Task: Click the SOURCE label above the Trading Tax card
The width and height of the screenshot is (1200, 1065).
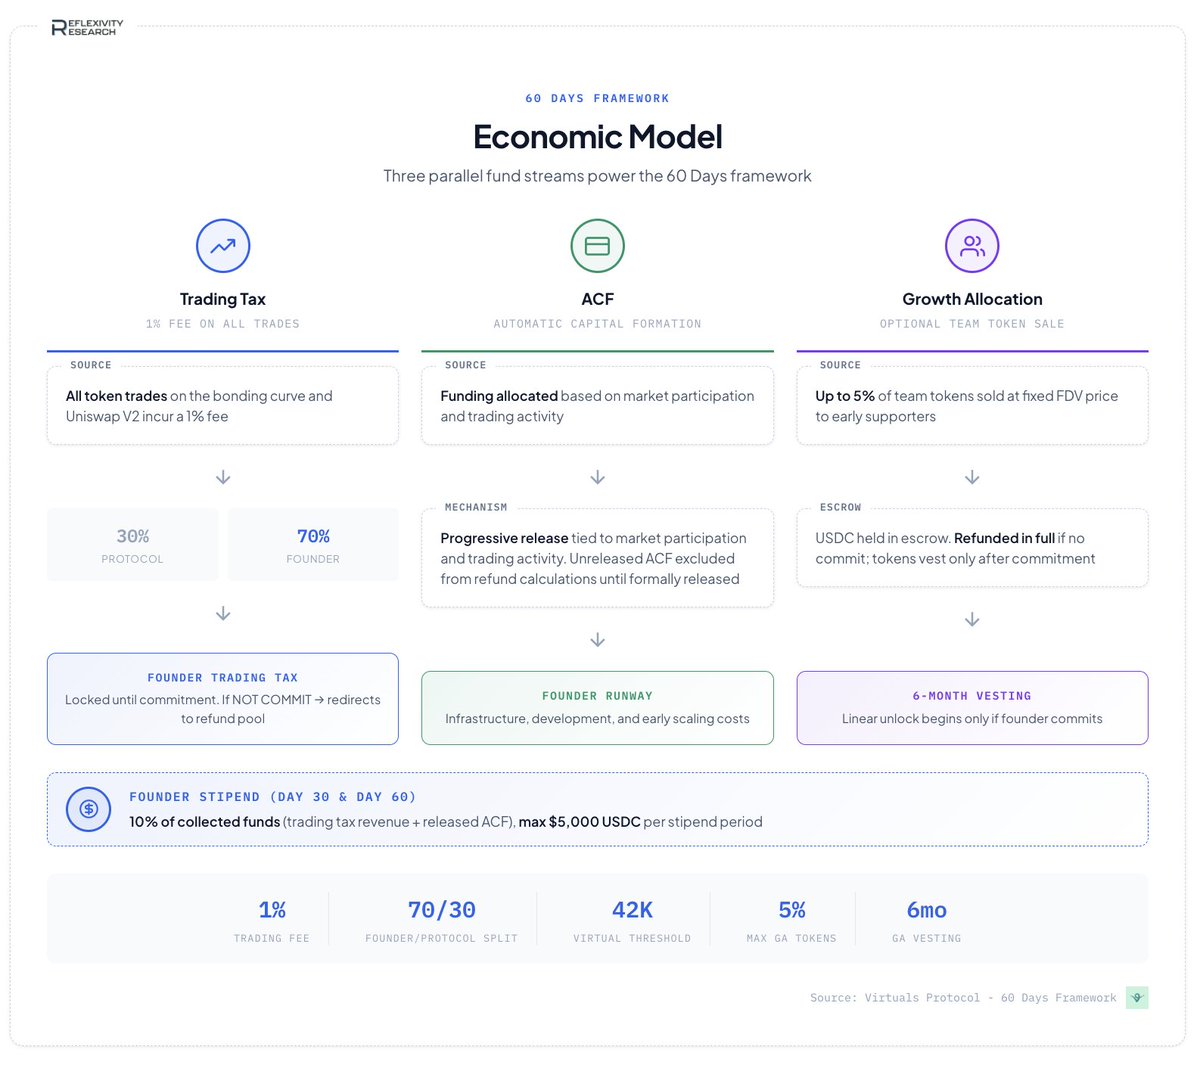Action: pyautogui.click(x=91, y=366)
